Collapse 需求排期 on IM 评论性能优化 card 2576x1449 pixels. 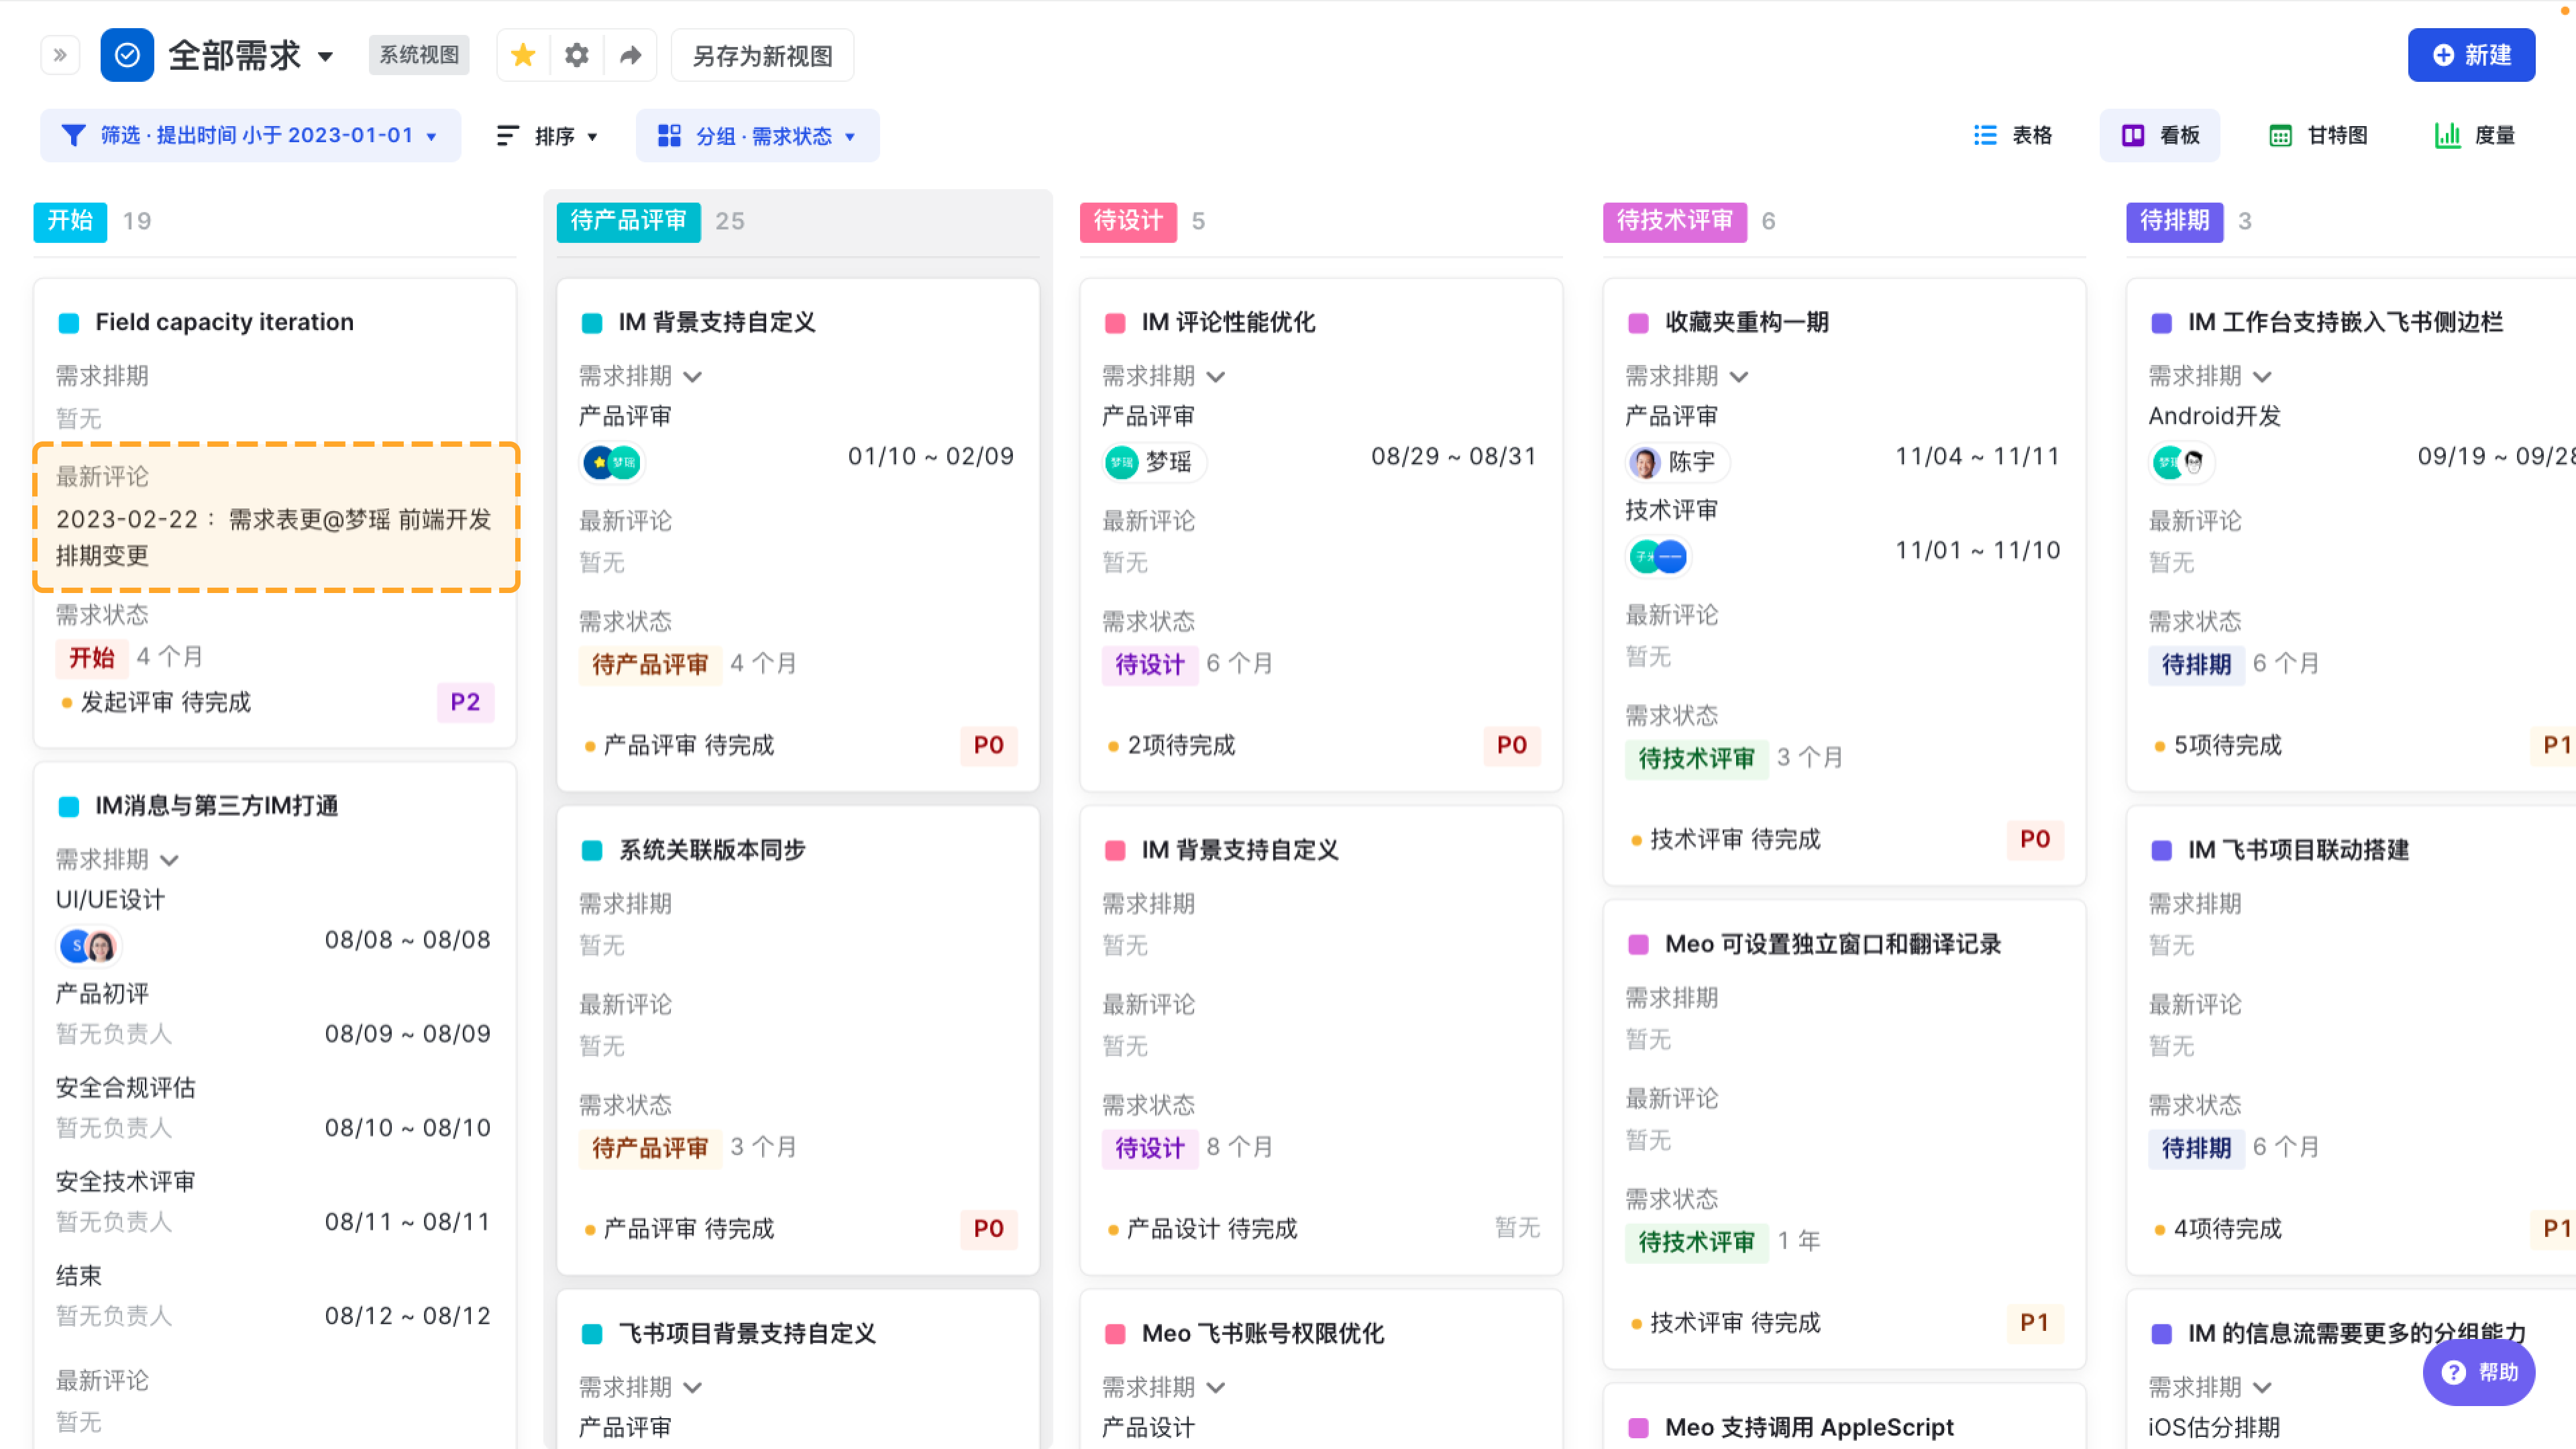pos(1216,377)
